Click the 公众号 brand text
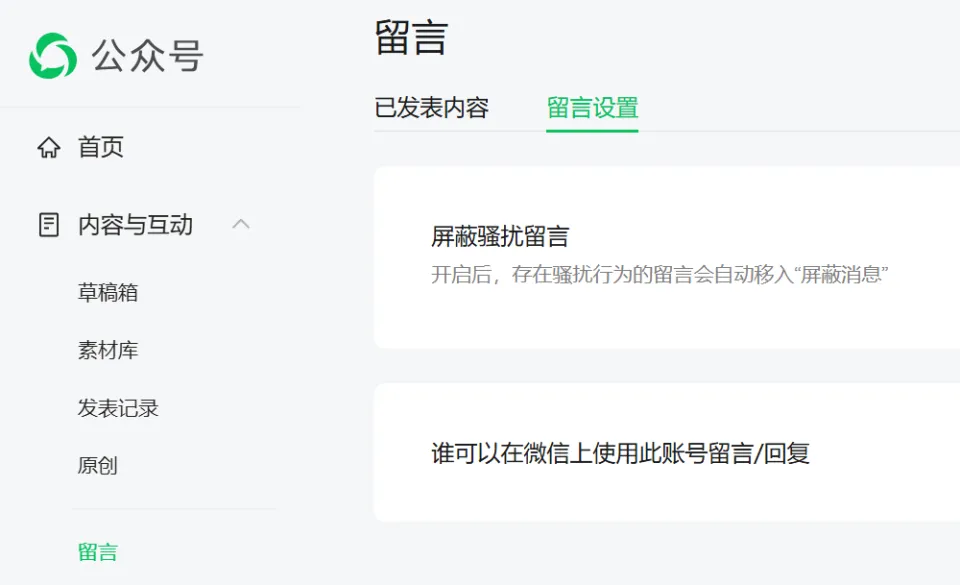Image resolution: width=960 pixels, height=585 pixels. 148,56
